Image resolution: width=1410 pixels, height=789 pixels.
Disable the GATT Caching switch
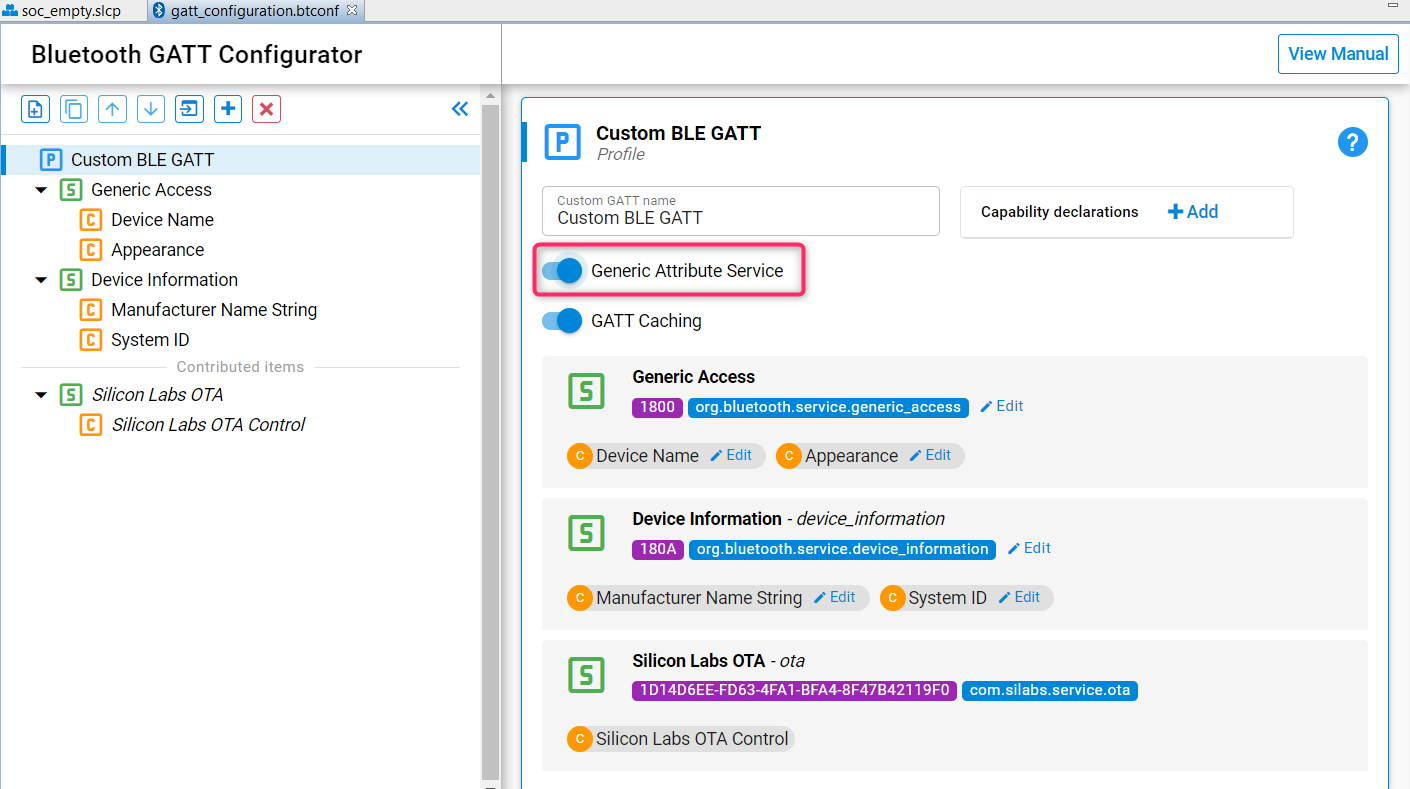562,321
